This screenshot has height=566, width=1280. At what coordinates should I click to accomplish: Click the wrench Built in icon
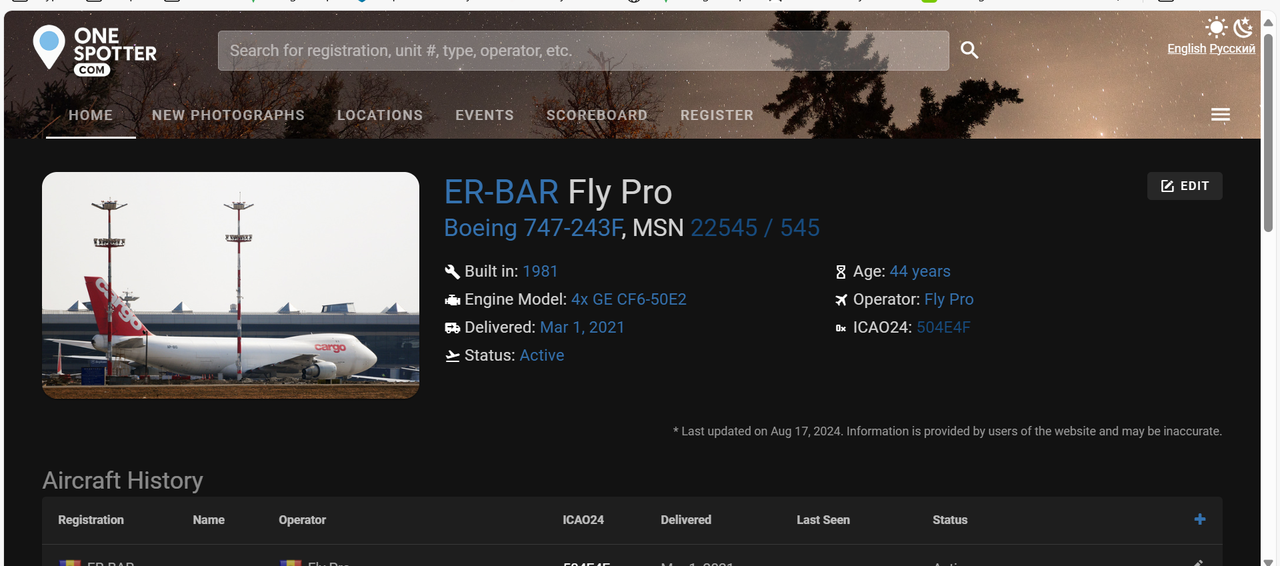(452, 271)
